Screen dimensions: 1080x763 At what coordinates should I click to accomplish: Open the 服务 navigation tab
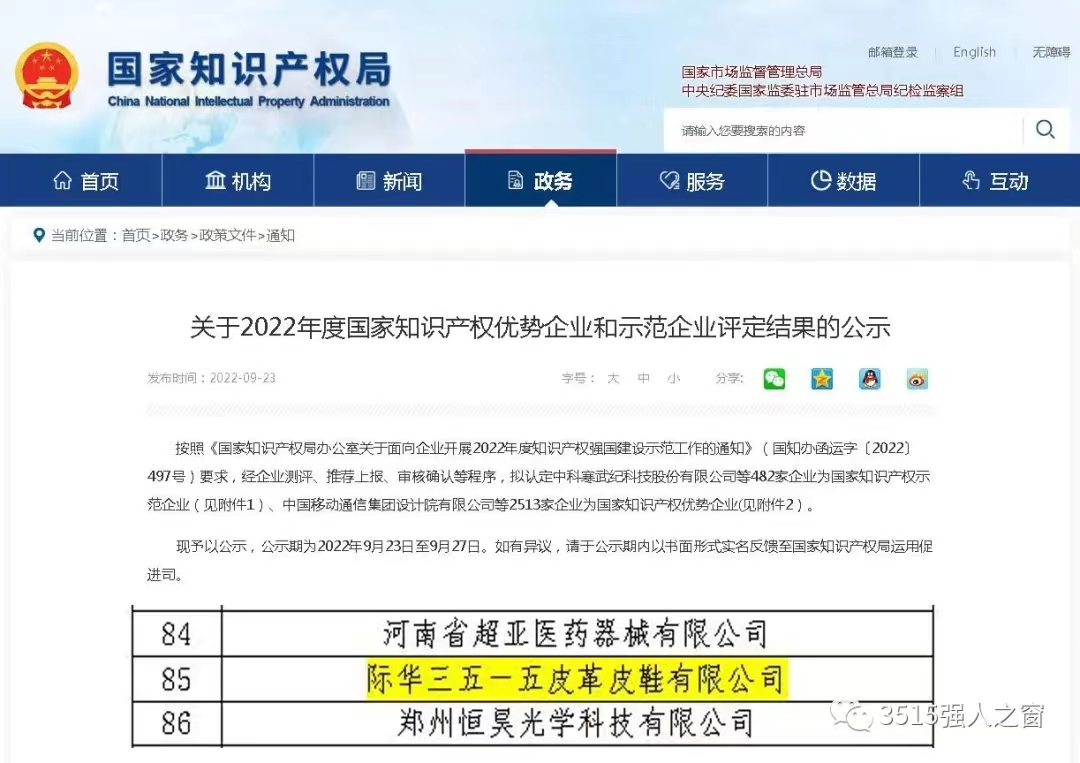[x=692, y=181]
